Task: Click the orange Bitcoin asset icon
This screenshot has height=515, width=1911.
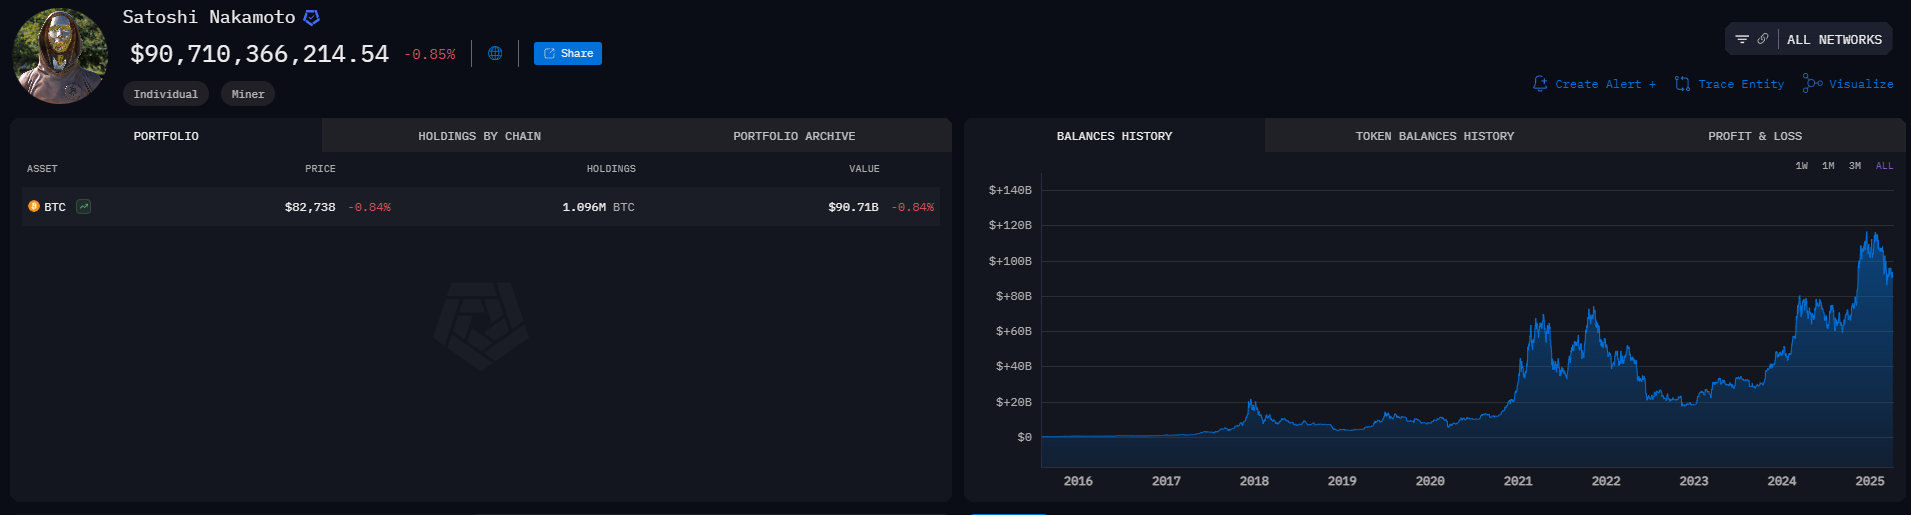Action: coord(34,207)
